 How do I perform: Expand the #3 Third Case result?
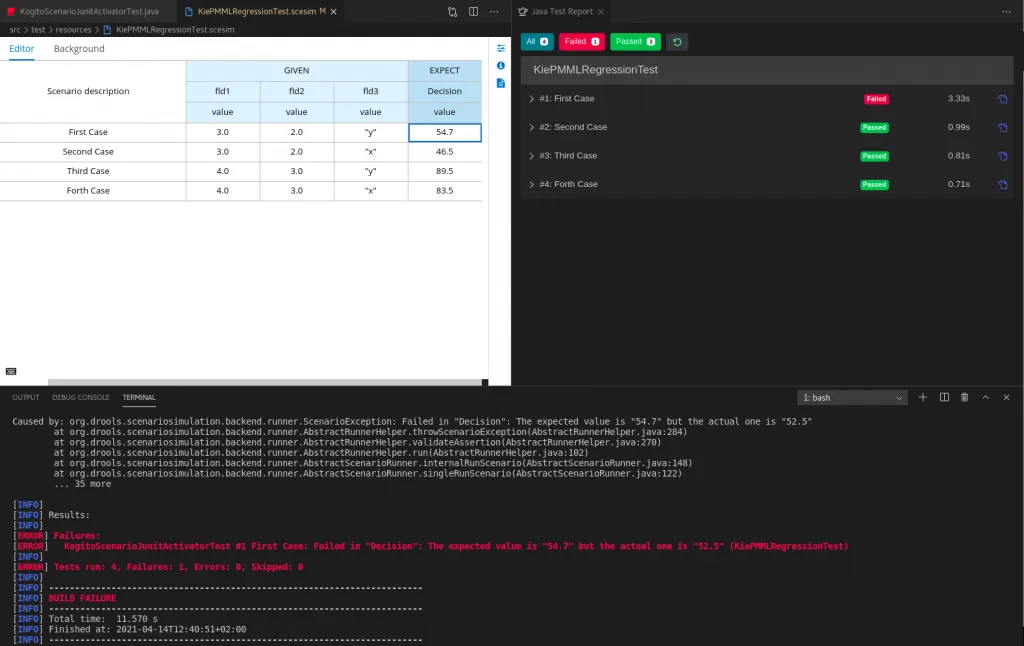[532, 156]
